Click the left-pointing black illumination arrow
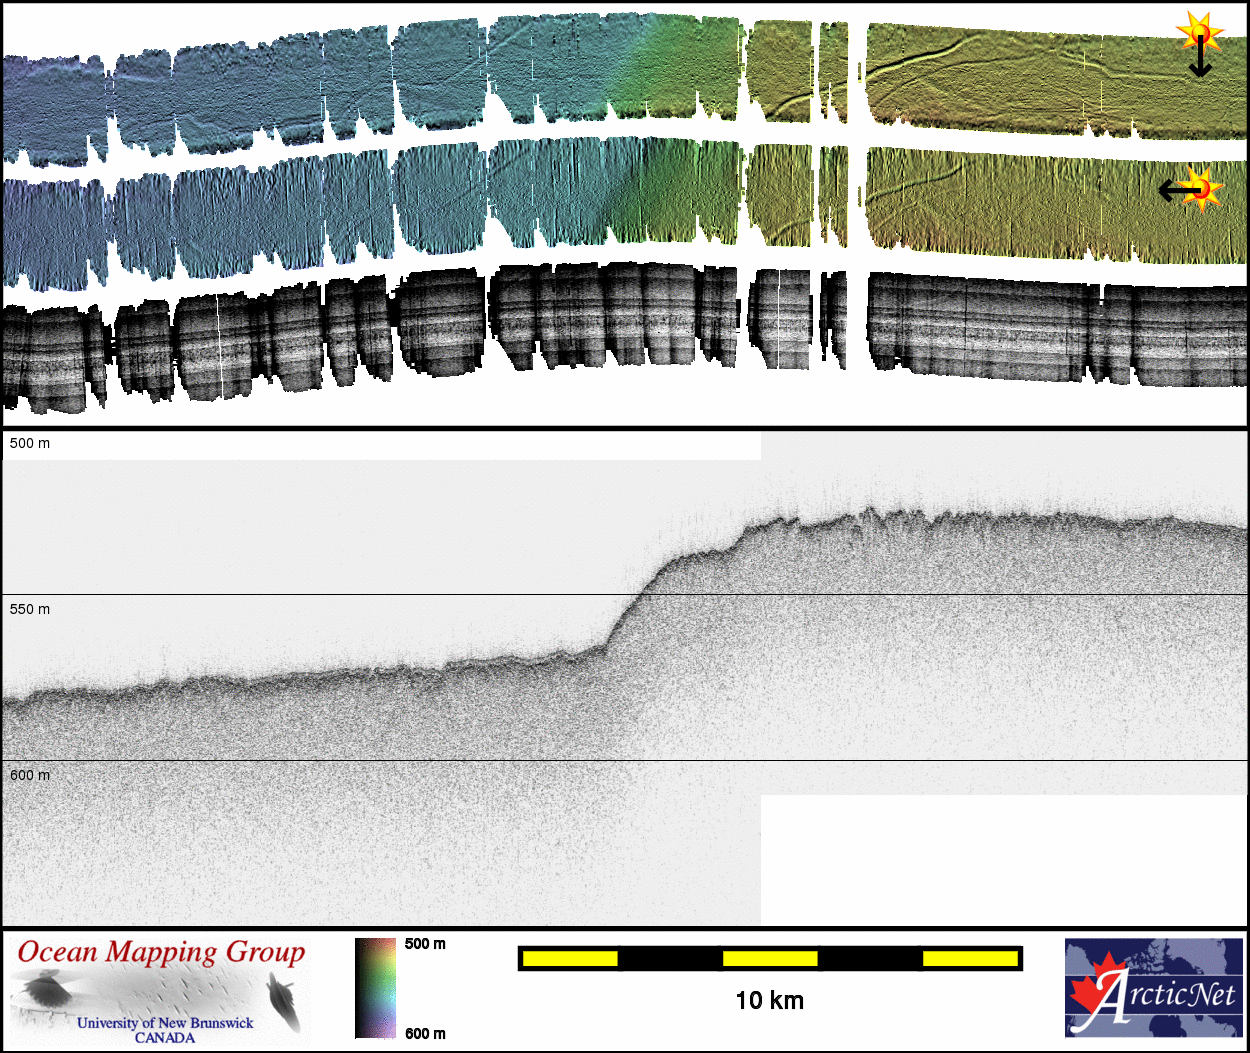The image size is (1250, 1053). pos(1172,189)
